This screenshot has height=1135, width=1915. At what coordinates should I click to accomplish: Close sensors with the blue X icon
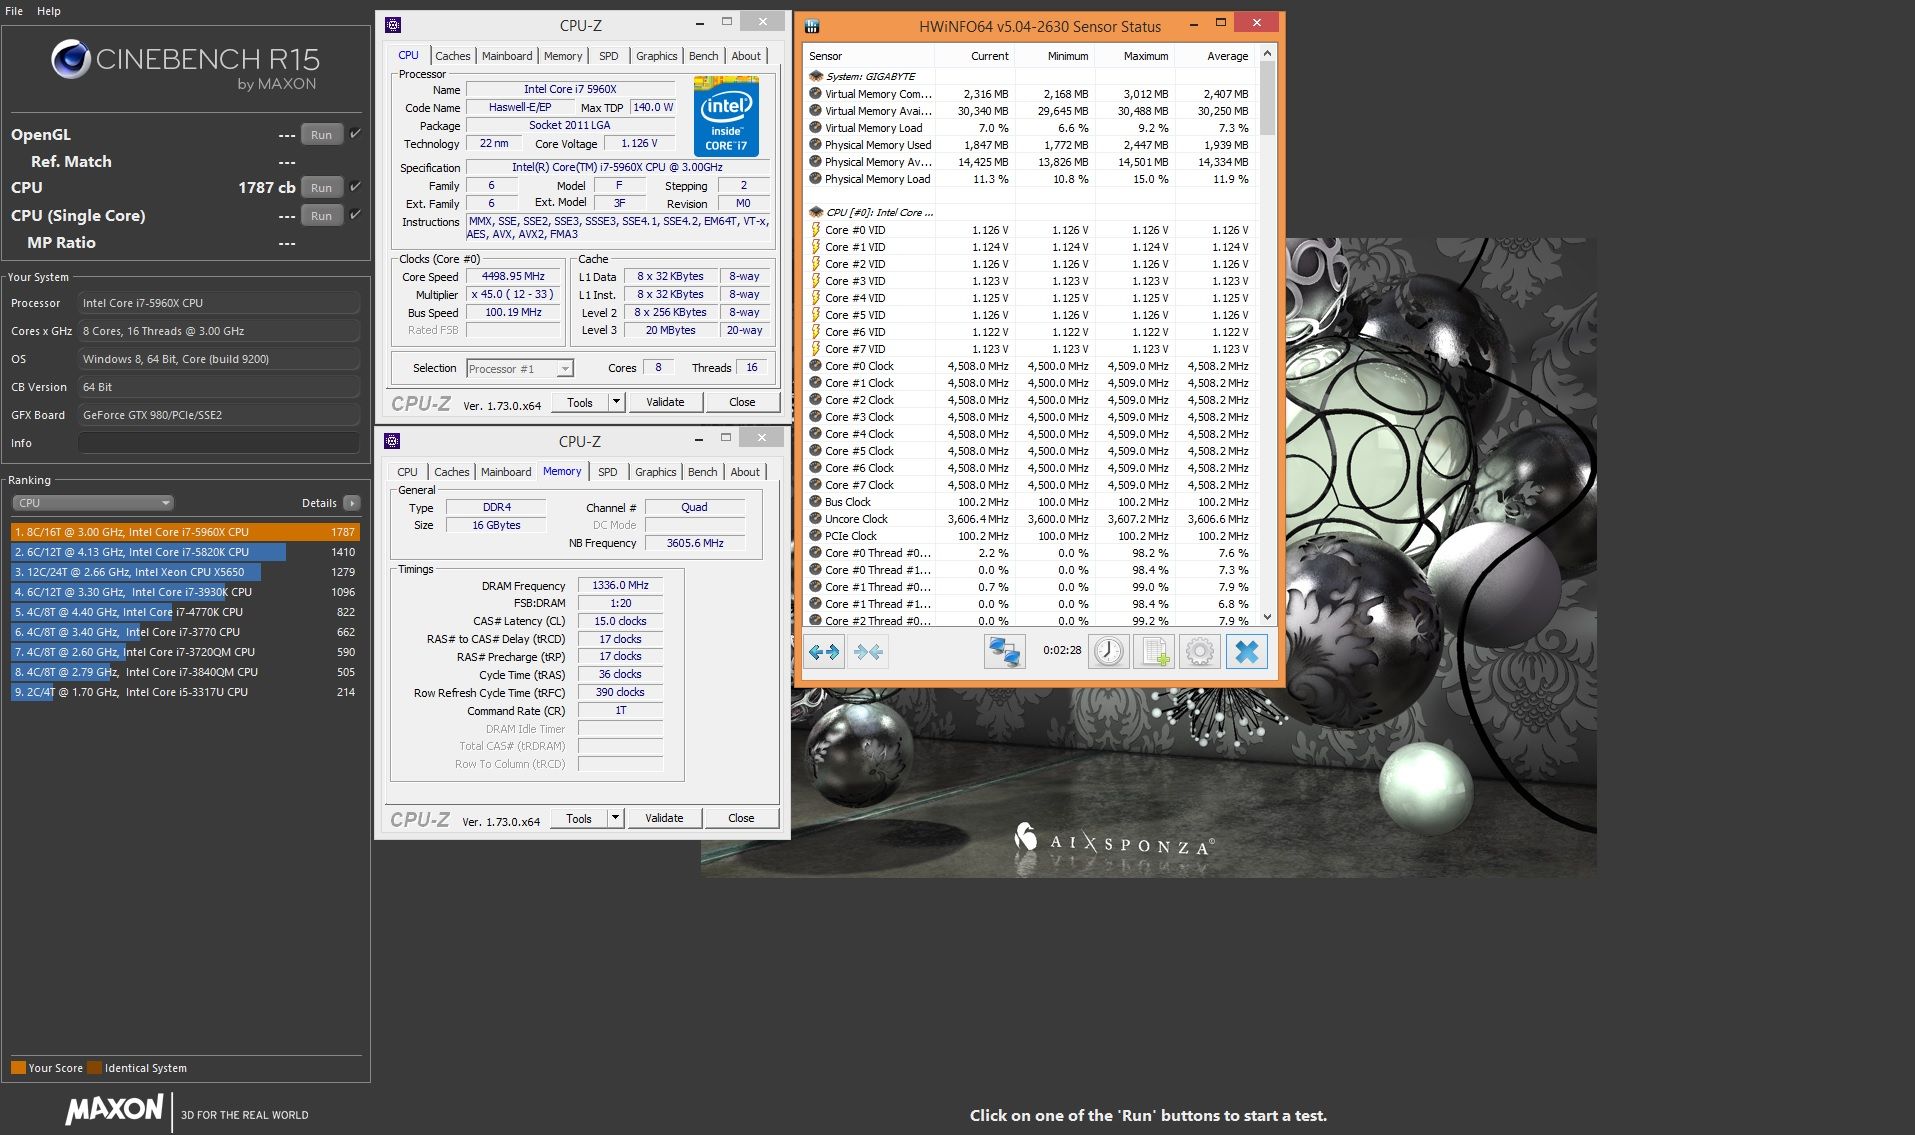click(x=1246, y=652)
